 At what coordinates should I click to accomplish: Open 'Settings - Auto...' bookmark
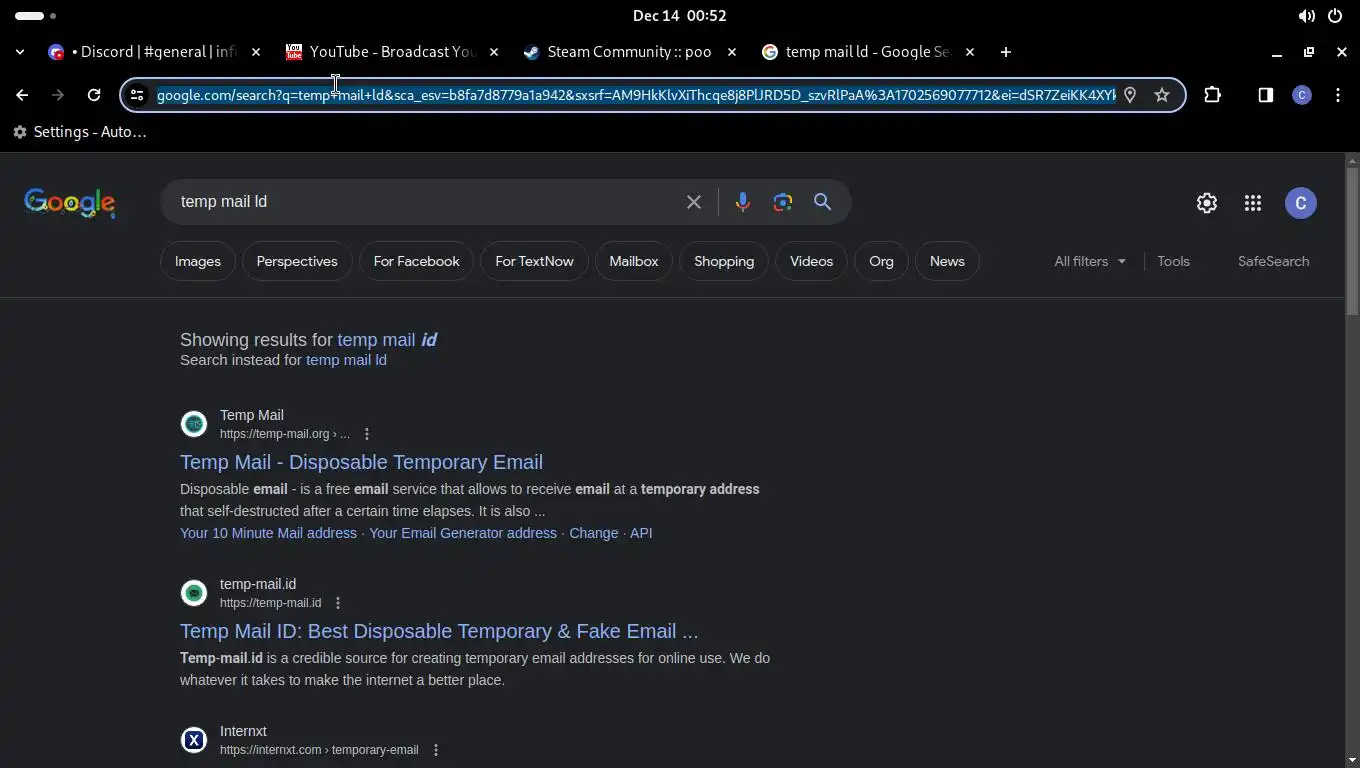[x=80, y=132]
